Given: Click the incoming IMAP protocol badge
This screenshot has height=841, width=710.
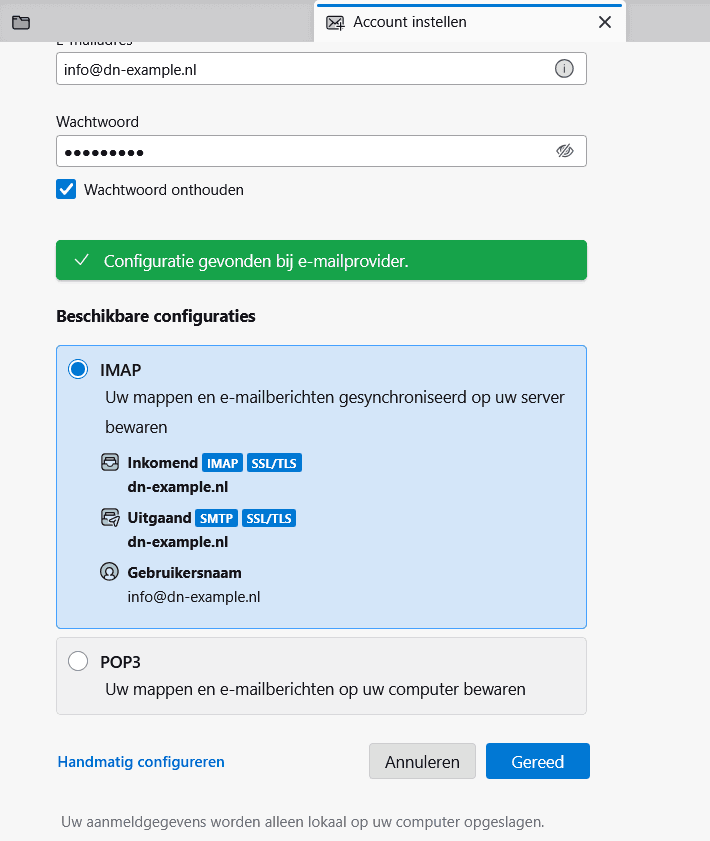Looking at the screenshot, I should (222, 463).
